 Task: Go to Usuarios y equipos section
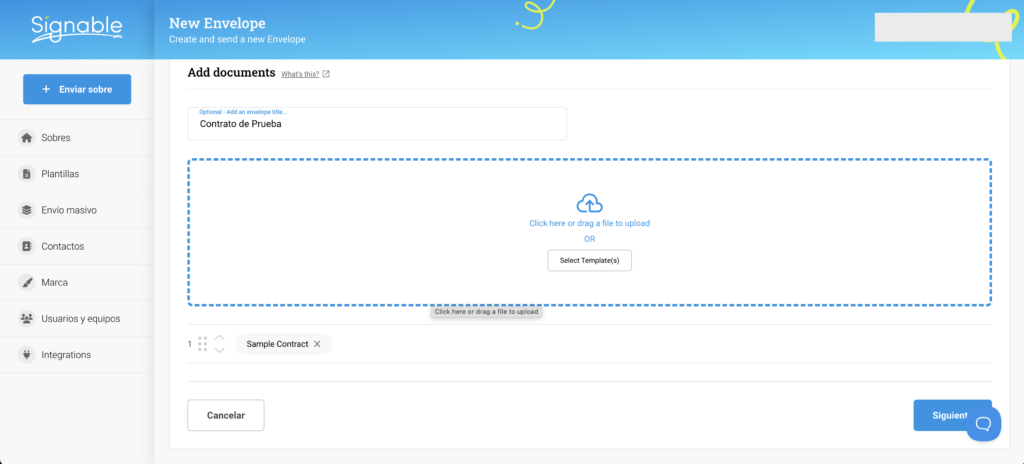tap(80, 319)
